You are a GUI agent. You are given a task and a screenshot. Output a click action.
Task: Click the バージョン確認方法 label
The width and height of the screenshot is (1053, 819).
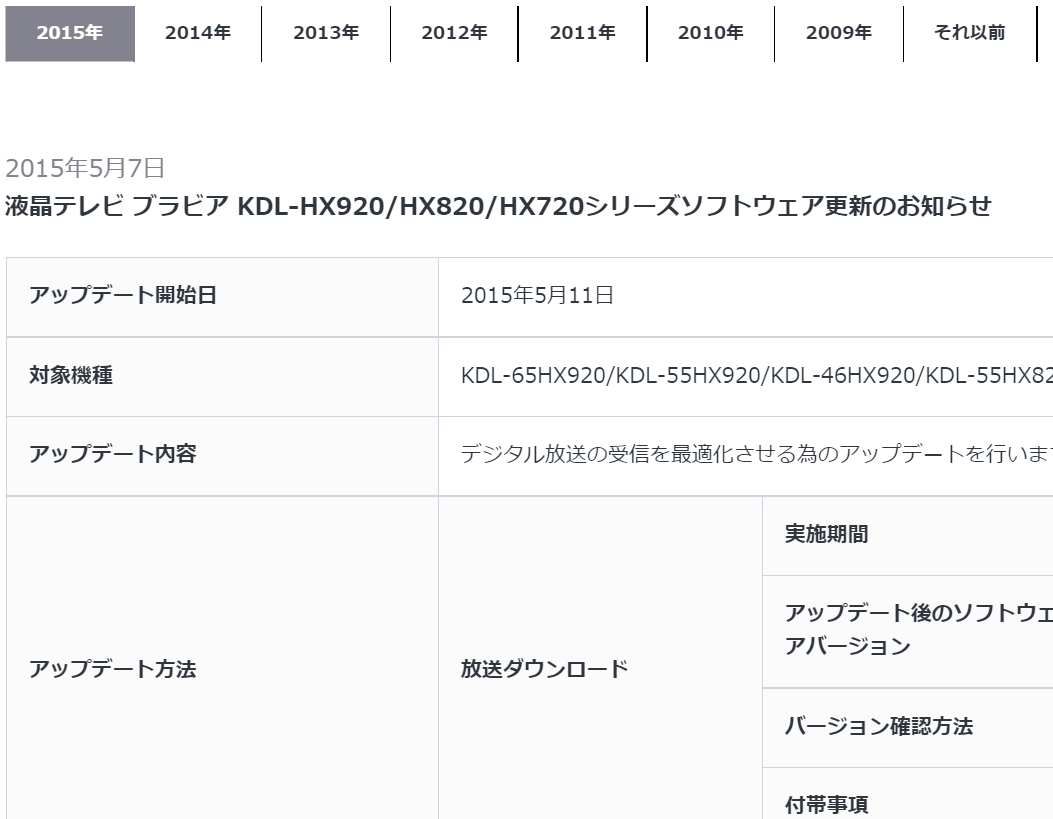coord(879,726)
